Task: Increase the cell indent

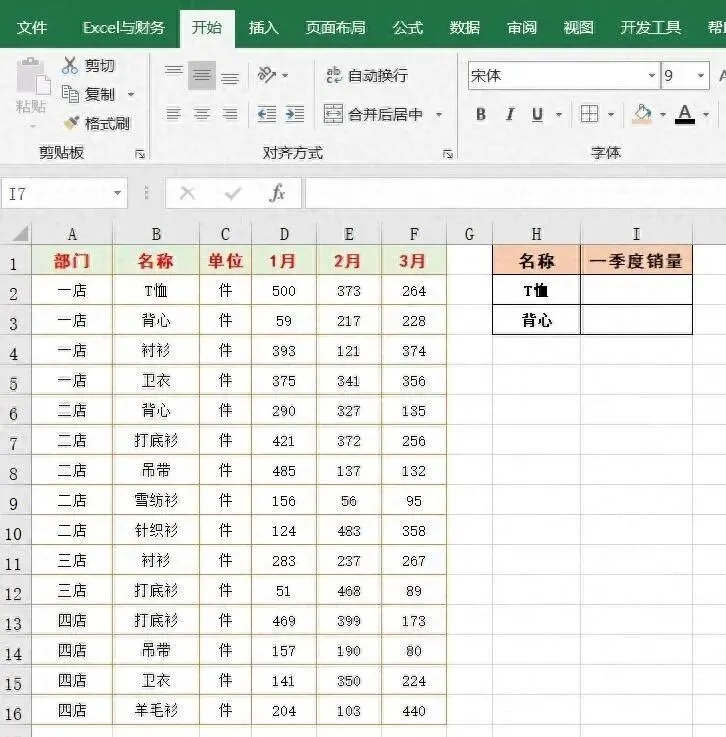Action: point(295,114)
